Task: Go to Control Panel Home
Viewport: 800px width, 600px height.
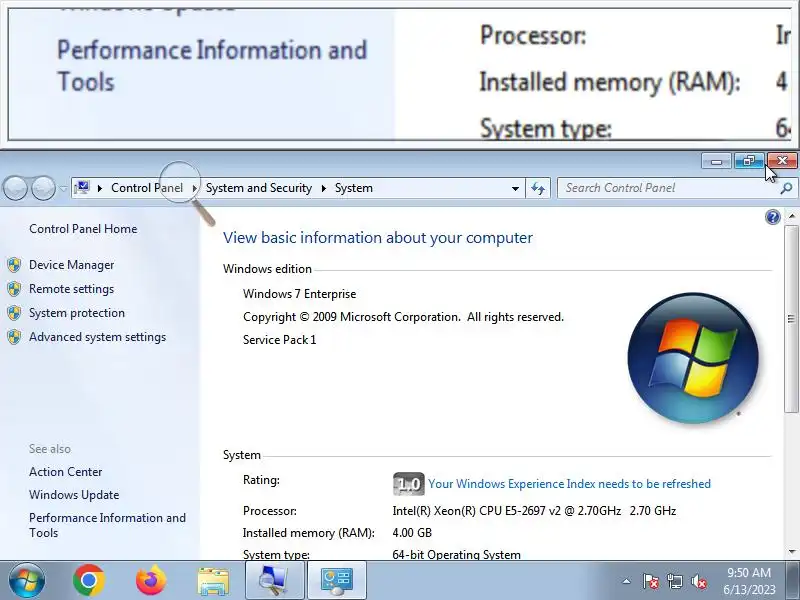Action: 83,229
